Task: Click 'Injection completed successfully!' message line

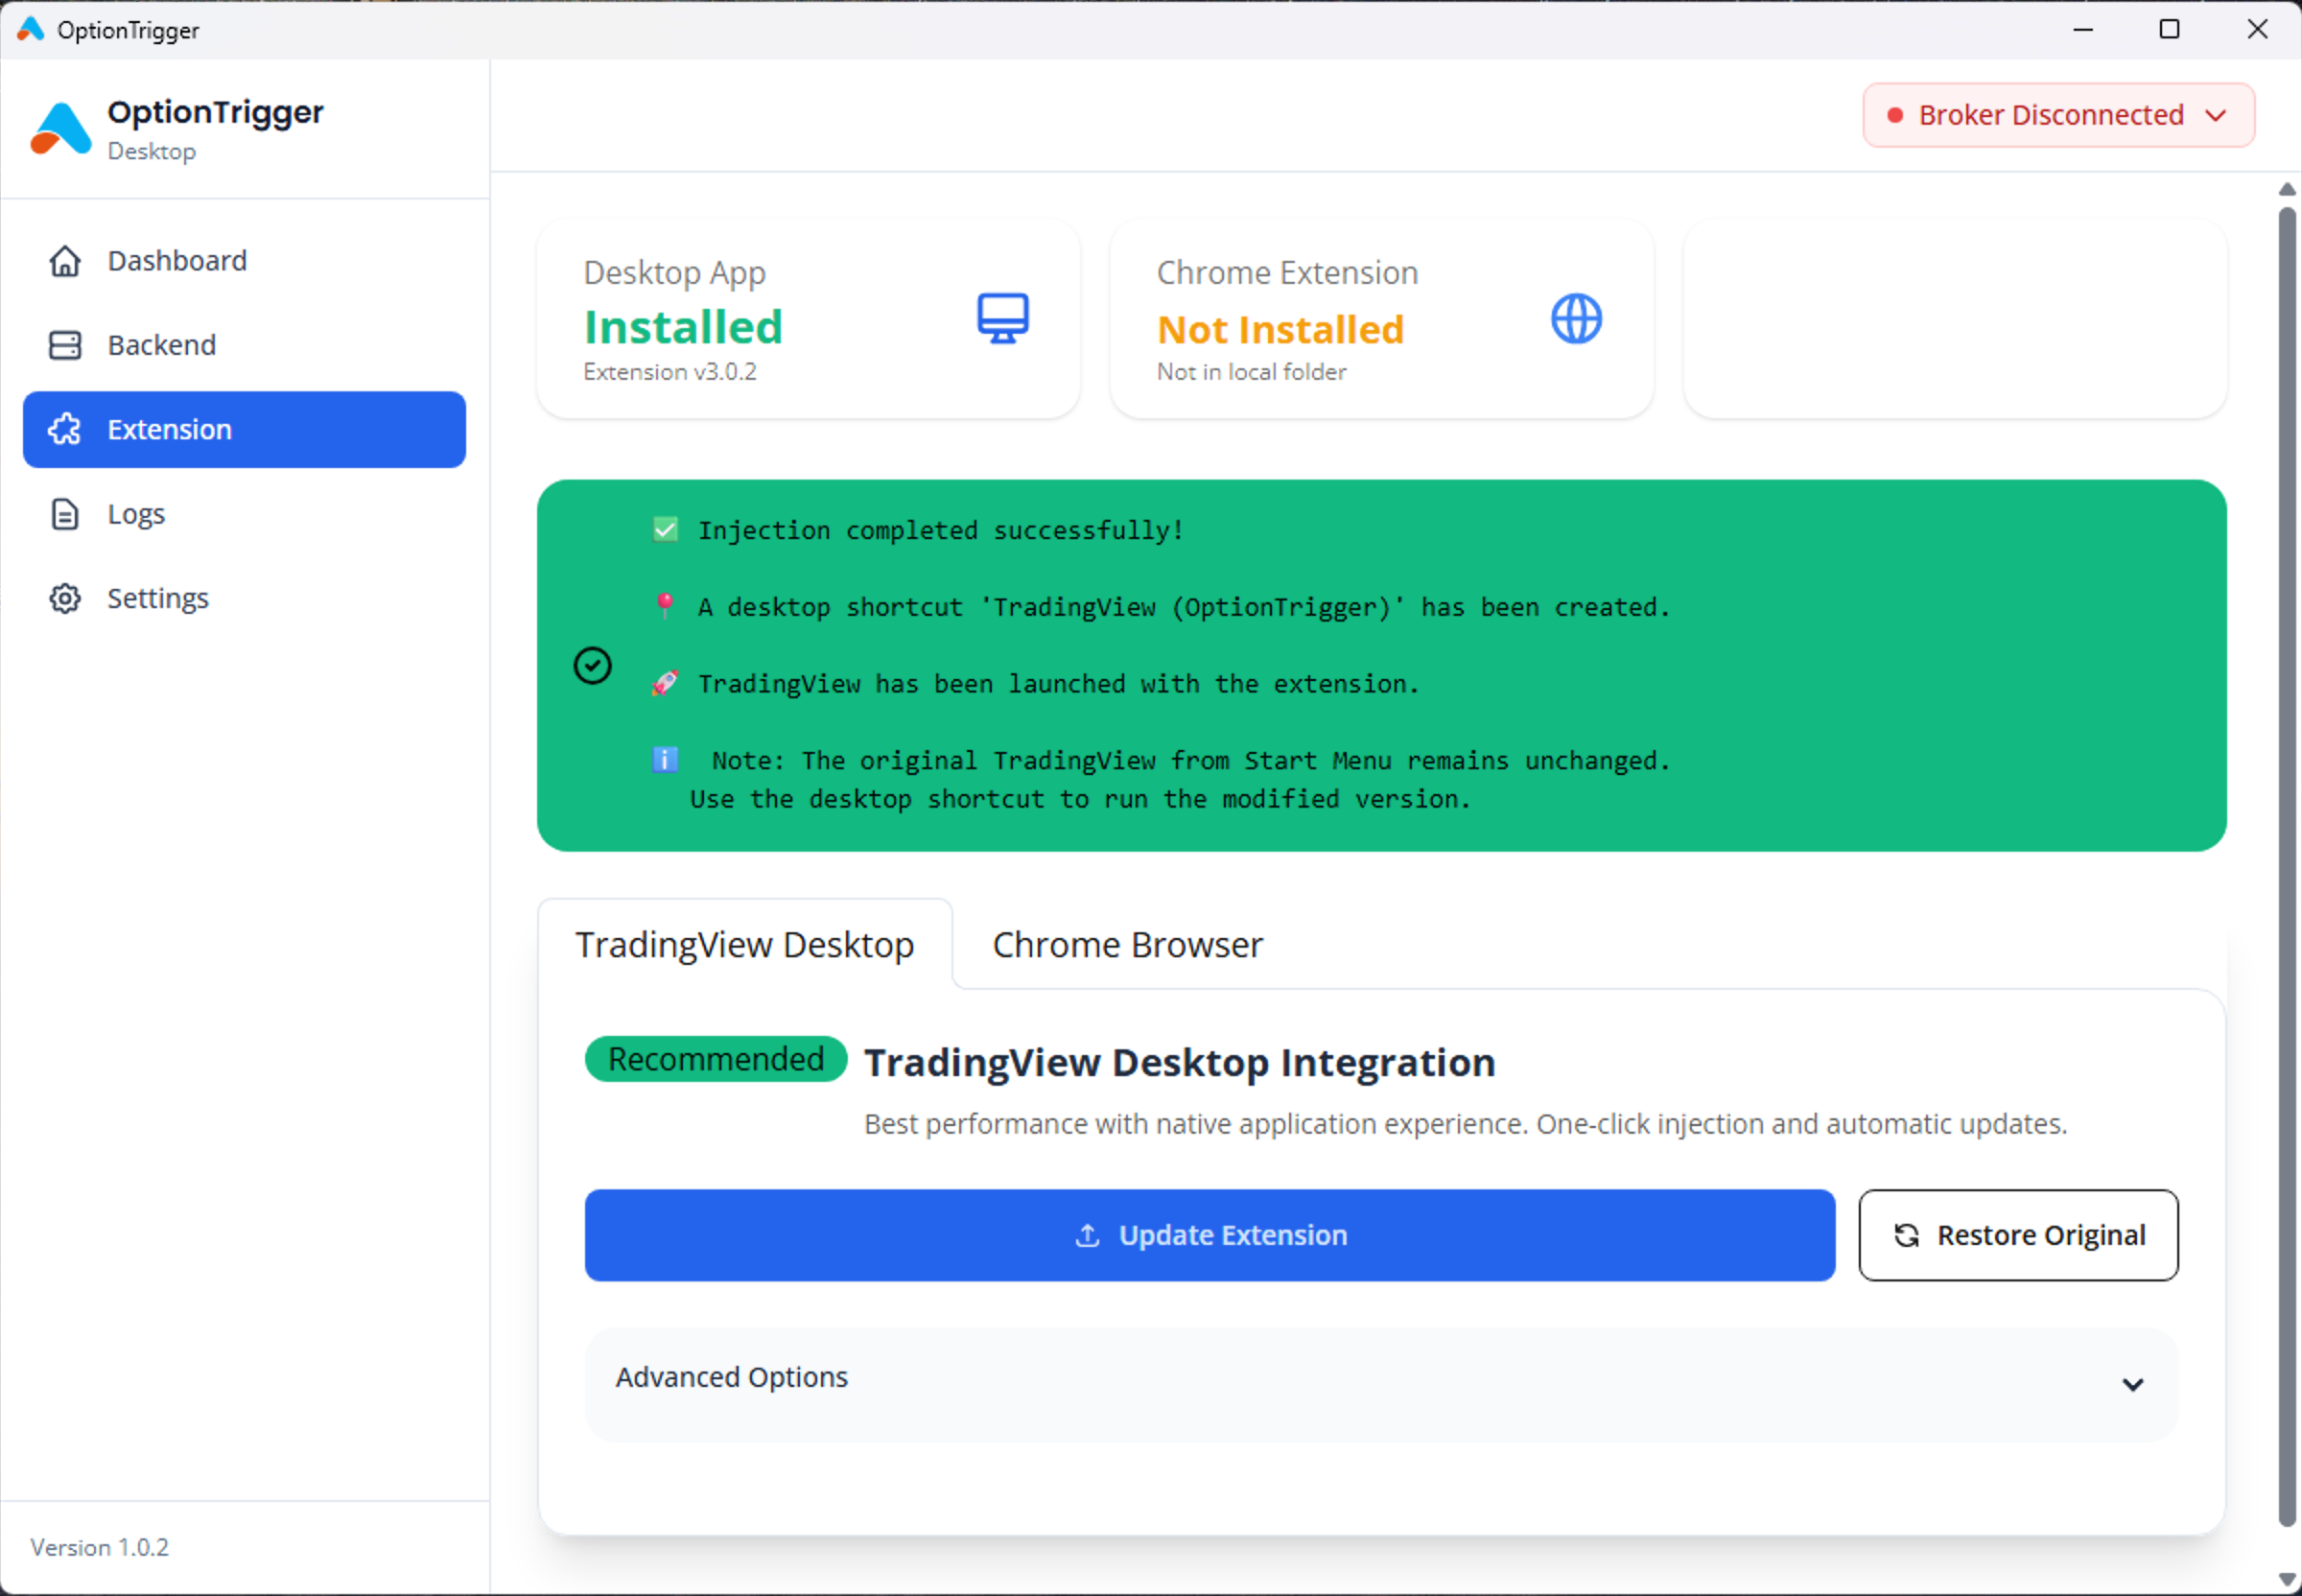Action: pyautogui.click(x=940, y=530)
